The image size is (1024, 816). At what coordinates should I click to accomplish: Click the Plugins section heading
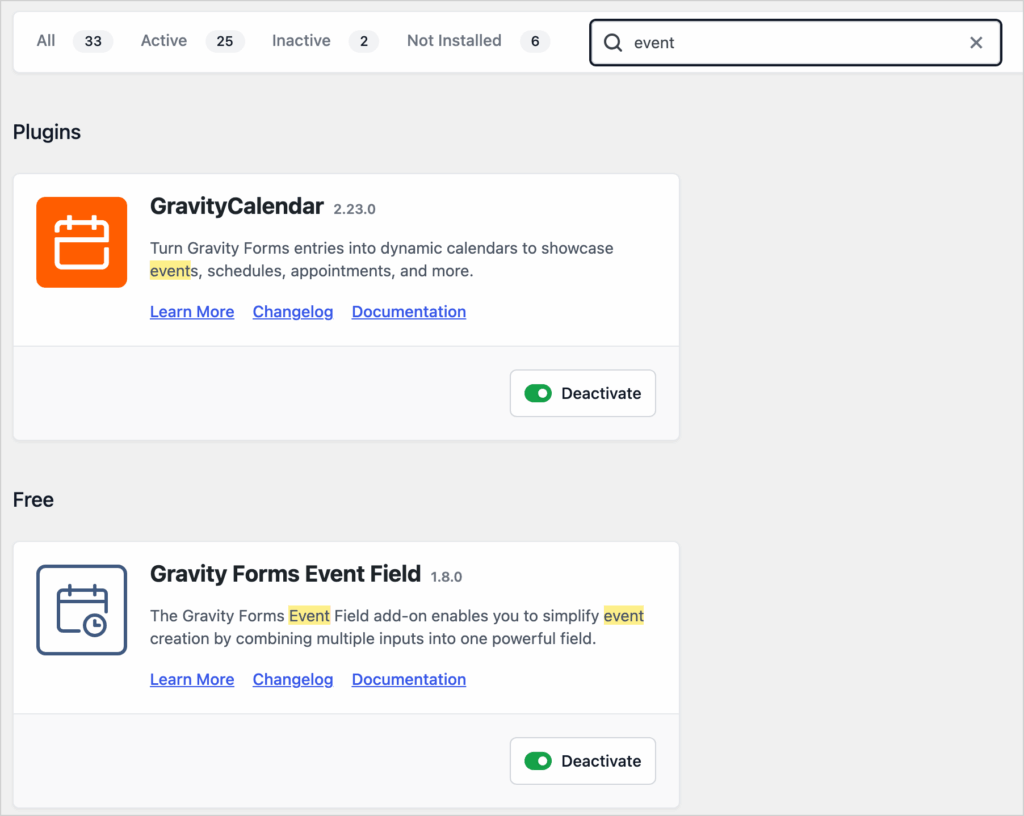[47, 133]
